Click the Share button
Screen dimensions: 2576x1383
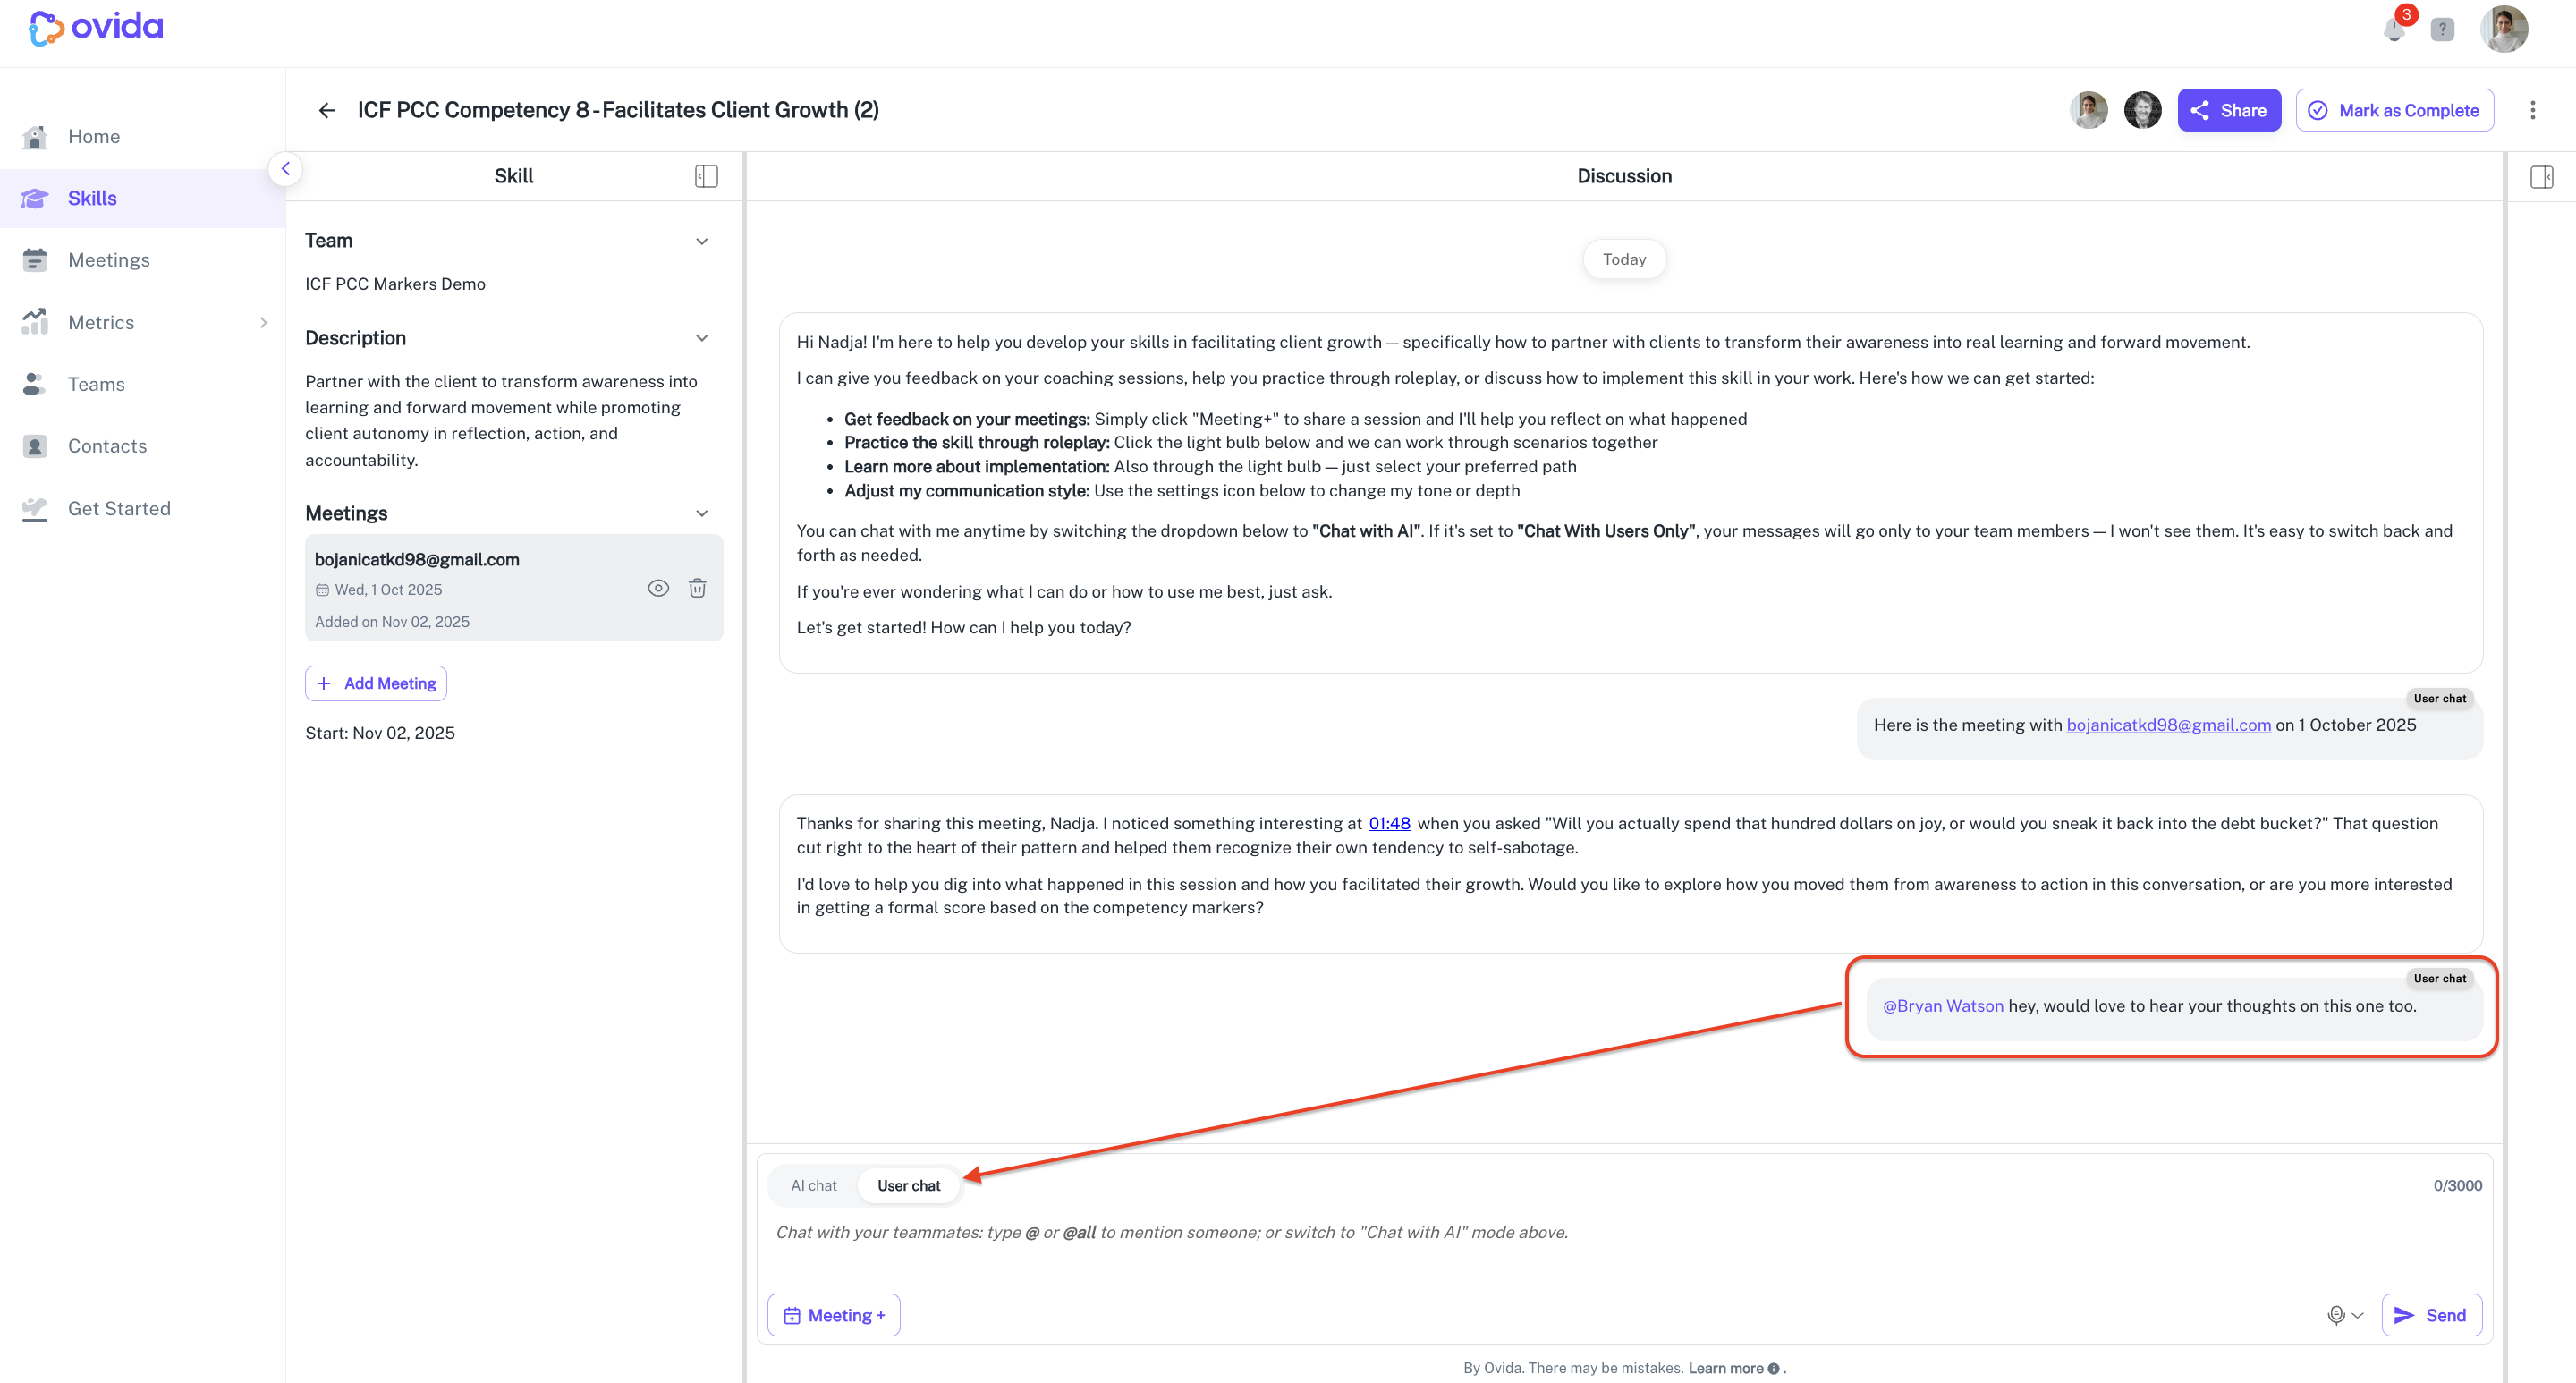(2229, 110)
